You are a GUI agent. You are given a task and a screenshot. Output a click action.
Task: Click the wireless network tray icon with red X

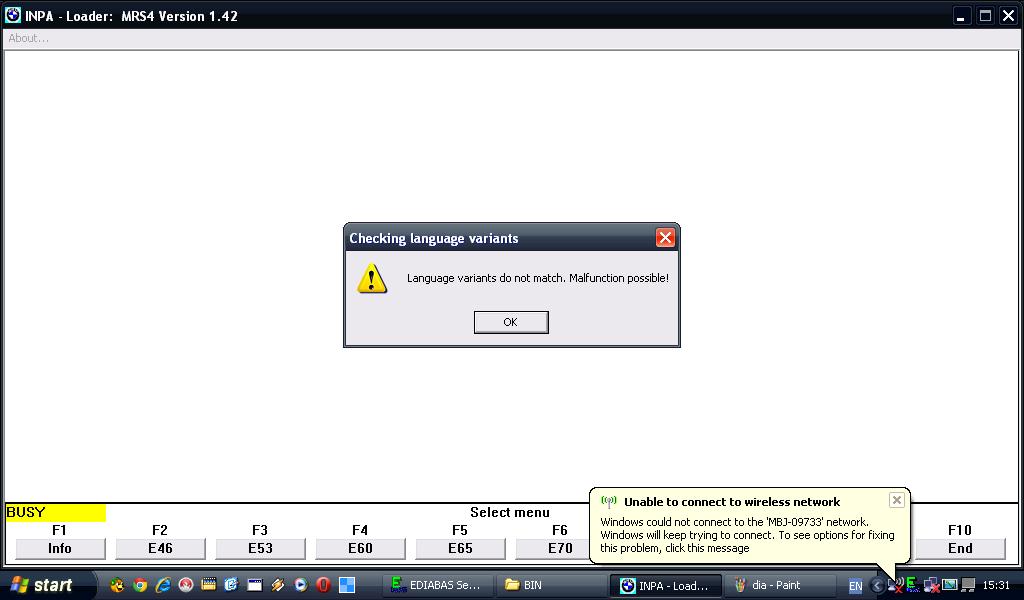pos(895,585)
